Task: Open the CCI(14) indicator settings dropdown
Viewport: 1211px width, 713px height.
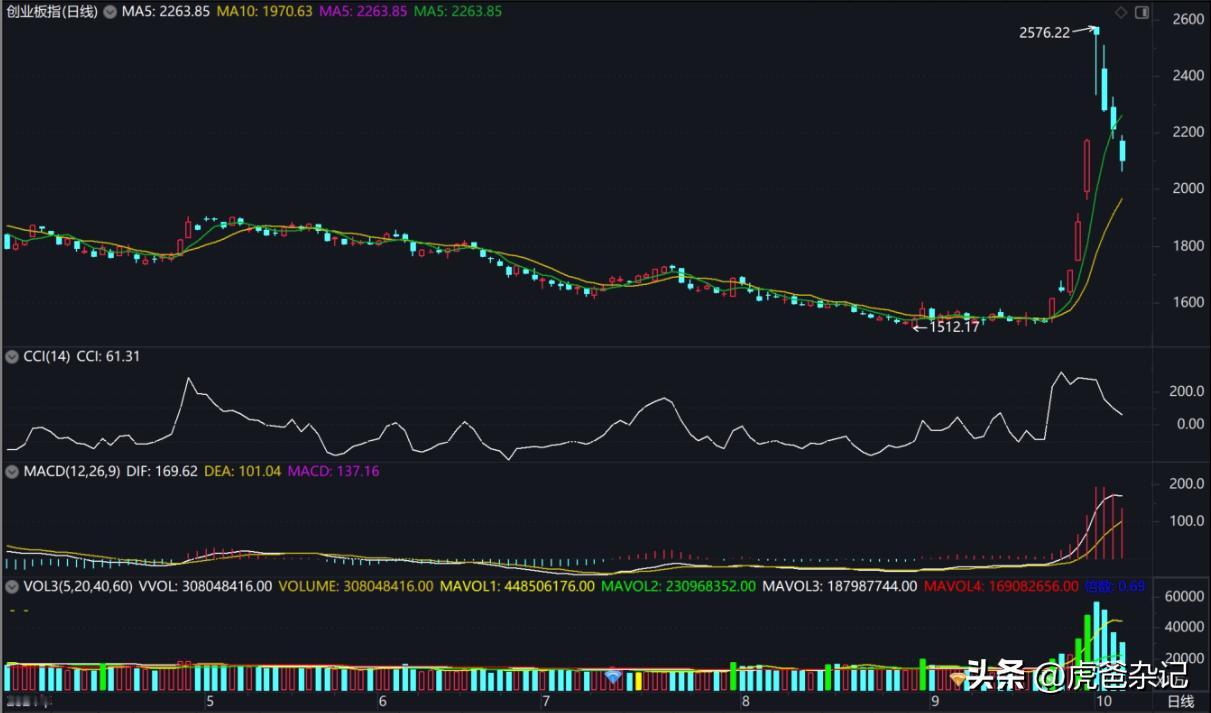Action: click(12, 356)
